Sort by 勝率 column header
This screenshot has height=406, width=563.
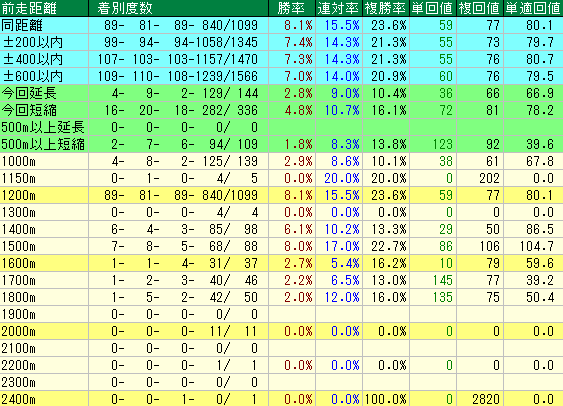pyautogui.click(x=292, y=8)
